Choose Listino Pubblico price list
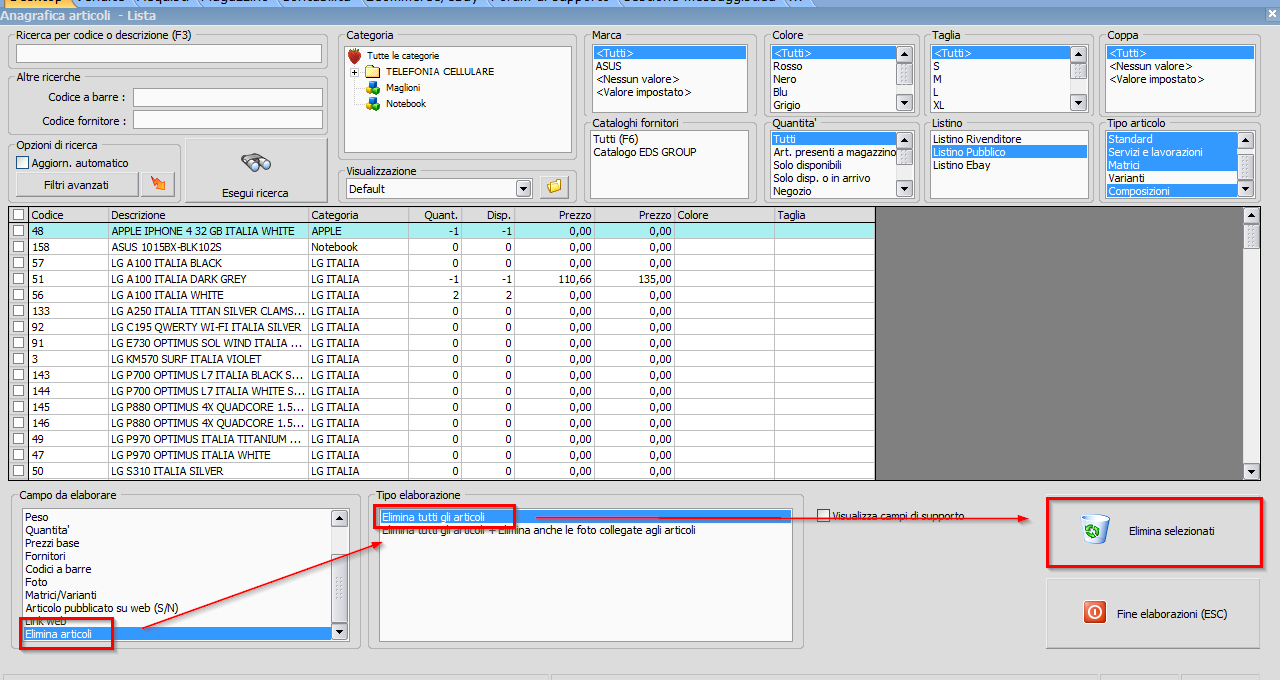 tap(1009, 152)
